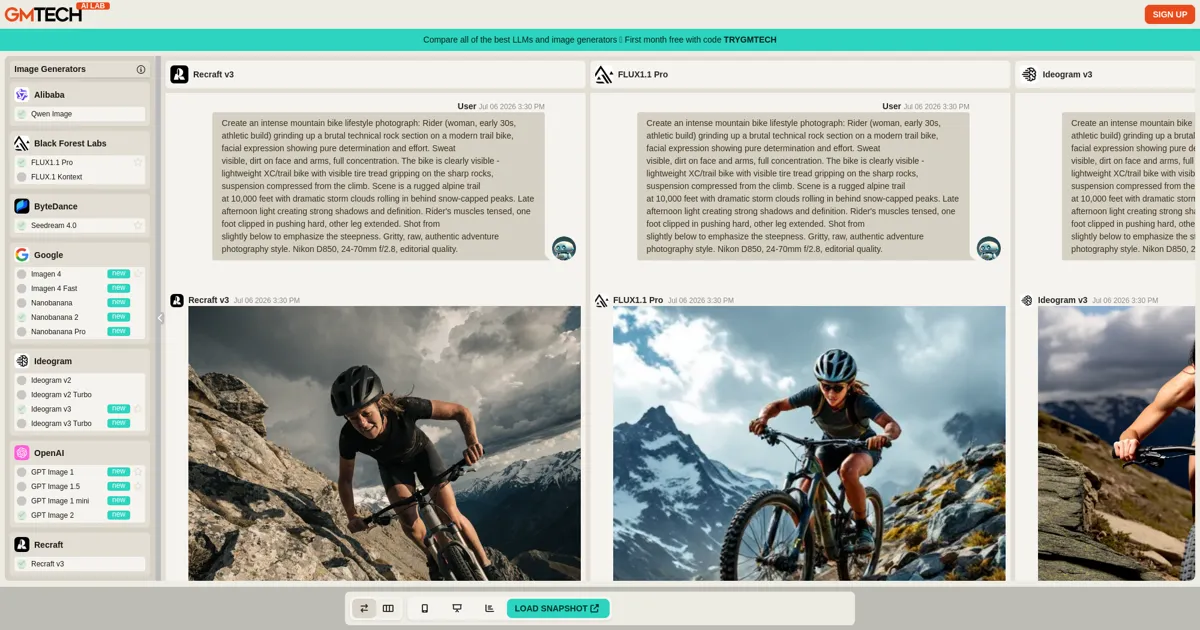Enable the Ideogram v2 Turbo model

point(22,394)
